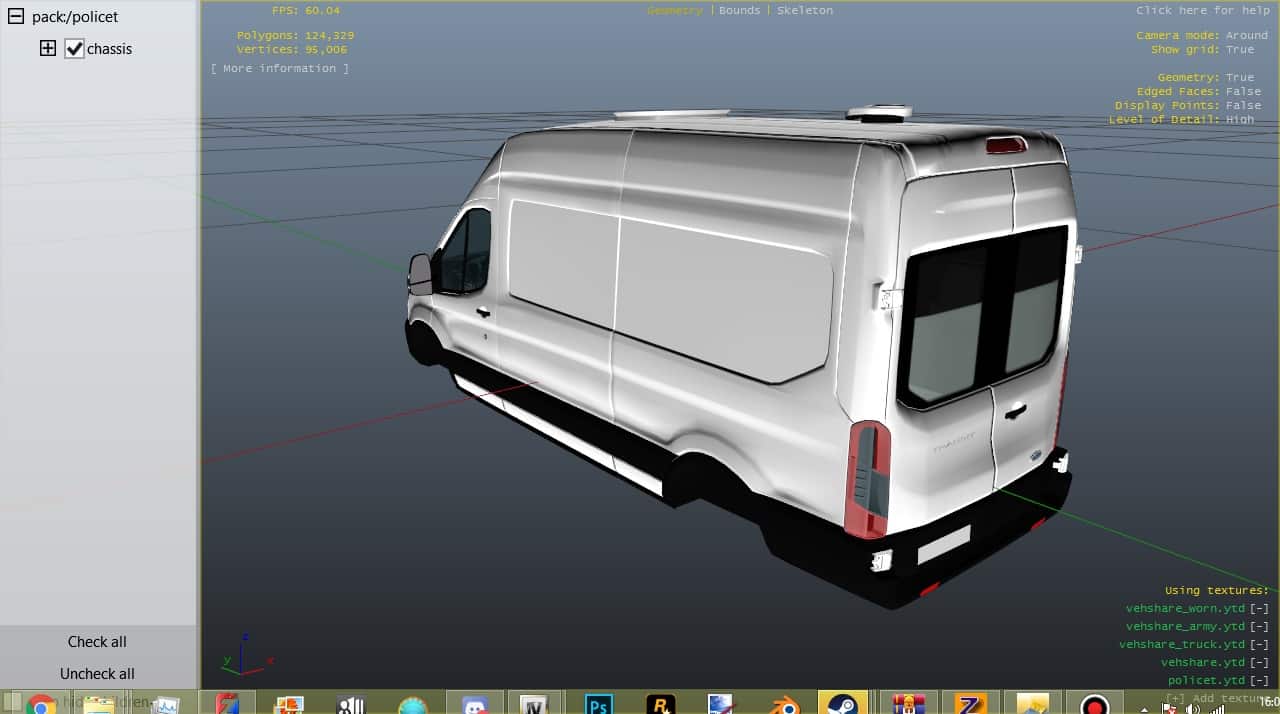
Task: Collapse the pack:/policet root node
Action: [15, 16]
